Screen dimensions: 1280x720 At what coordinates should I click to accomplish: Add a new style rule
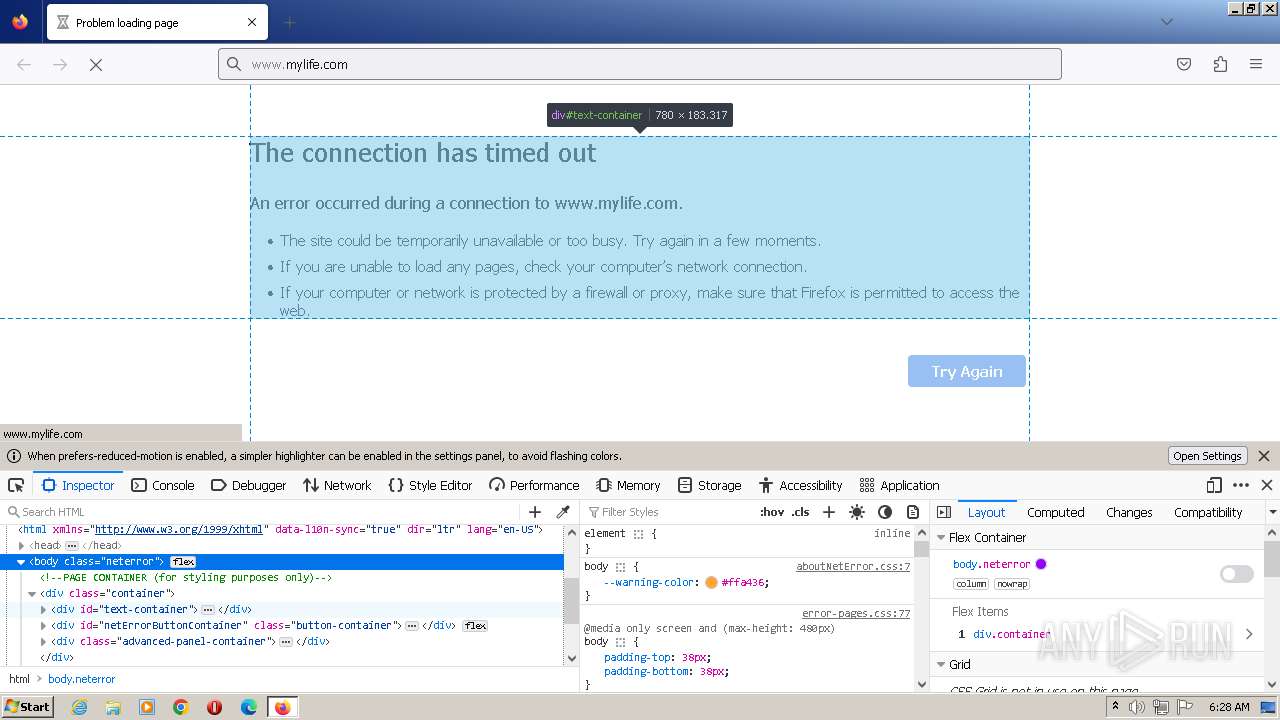[x=829, y=512]
